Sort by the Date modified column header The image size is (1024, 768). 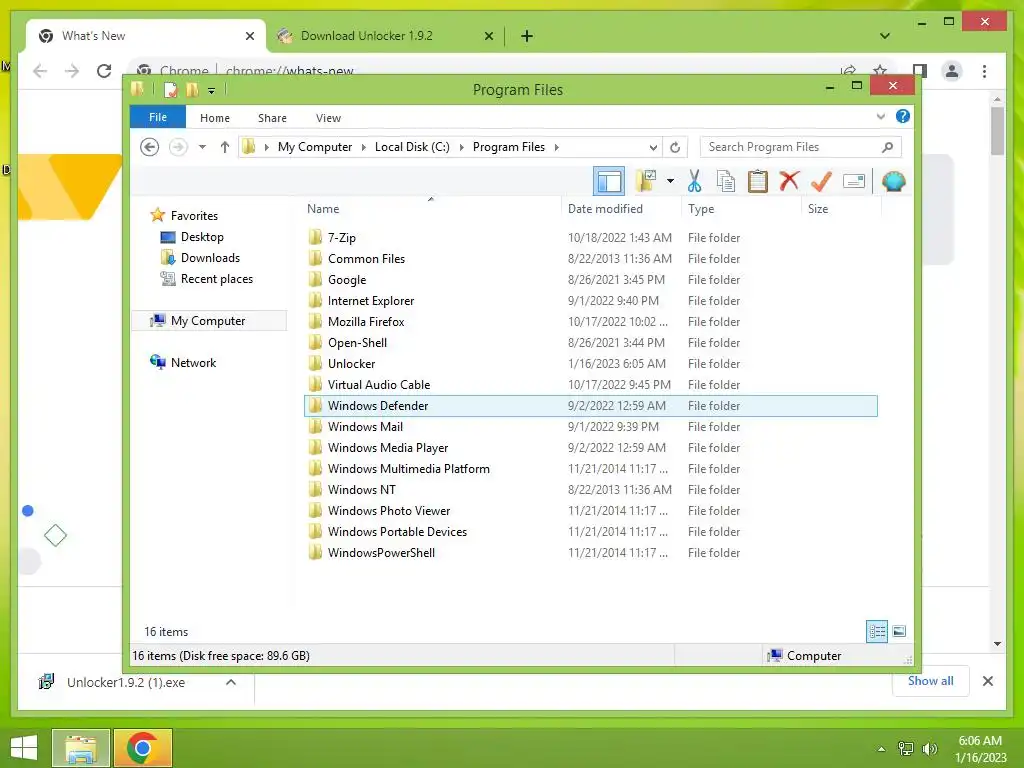point(605,208)
